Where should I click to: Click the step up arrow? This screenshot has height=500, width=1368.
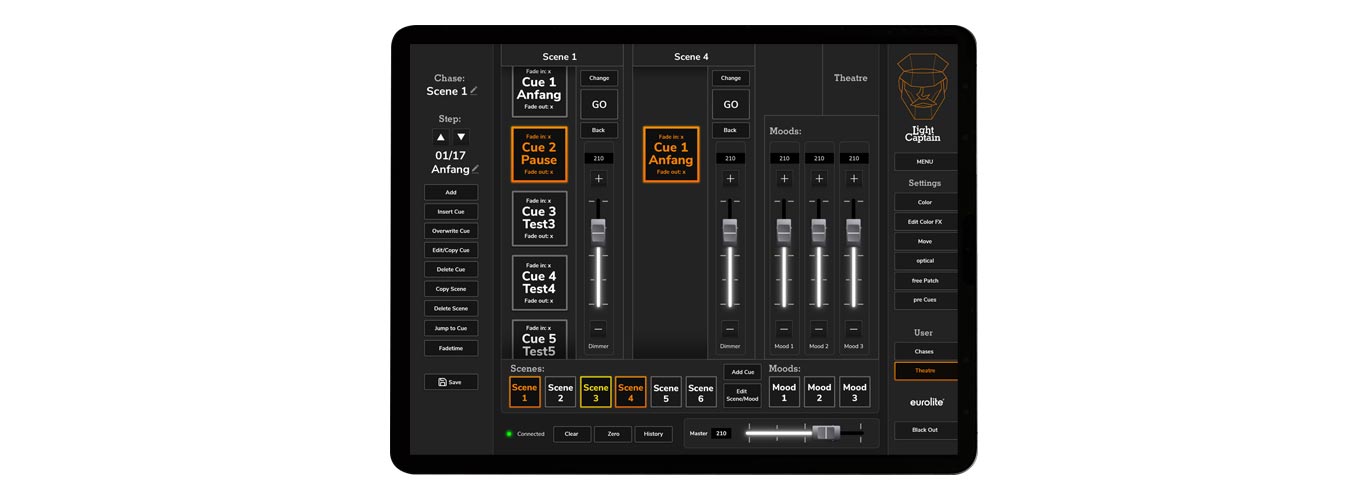(441, 137)
